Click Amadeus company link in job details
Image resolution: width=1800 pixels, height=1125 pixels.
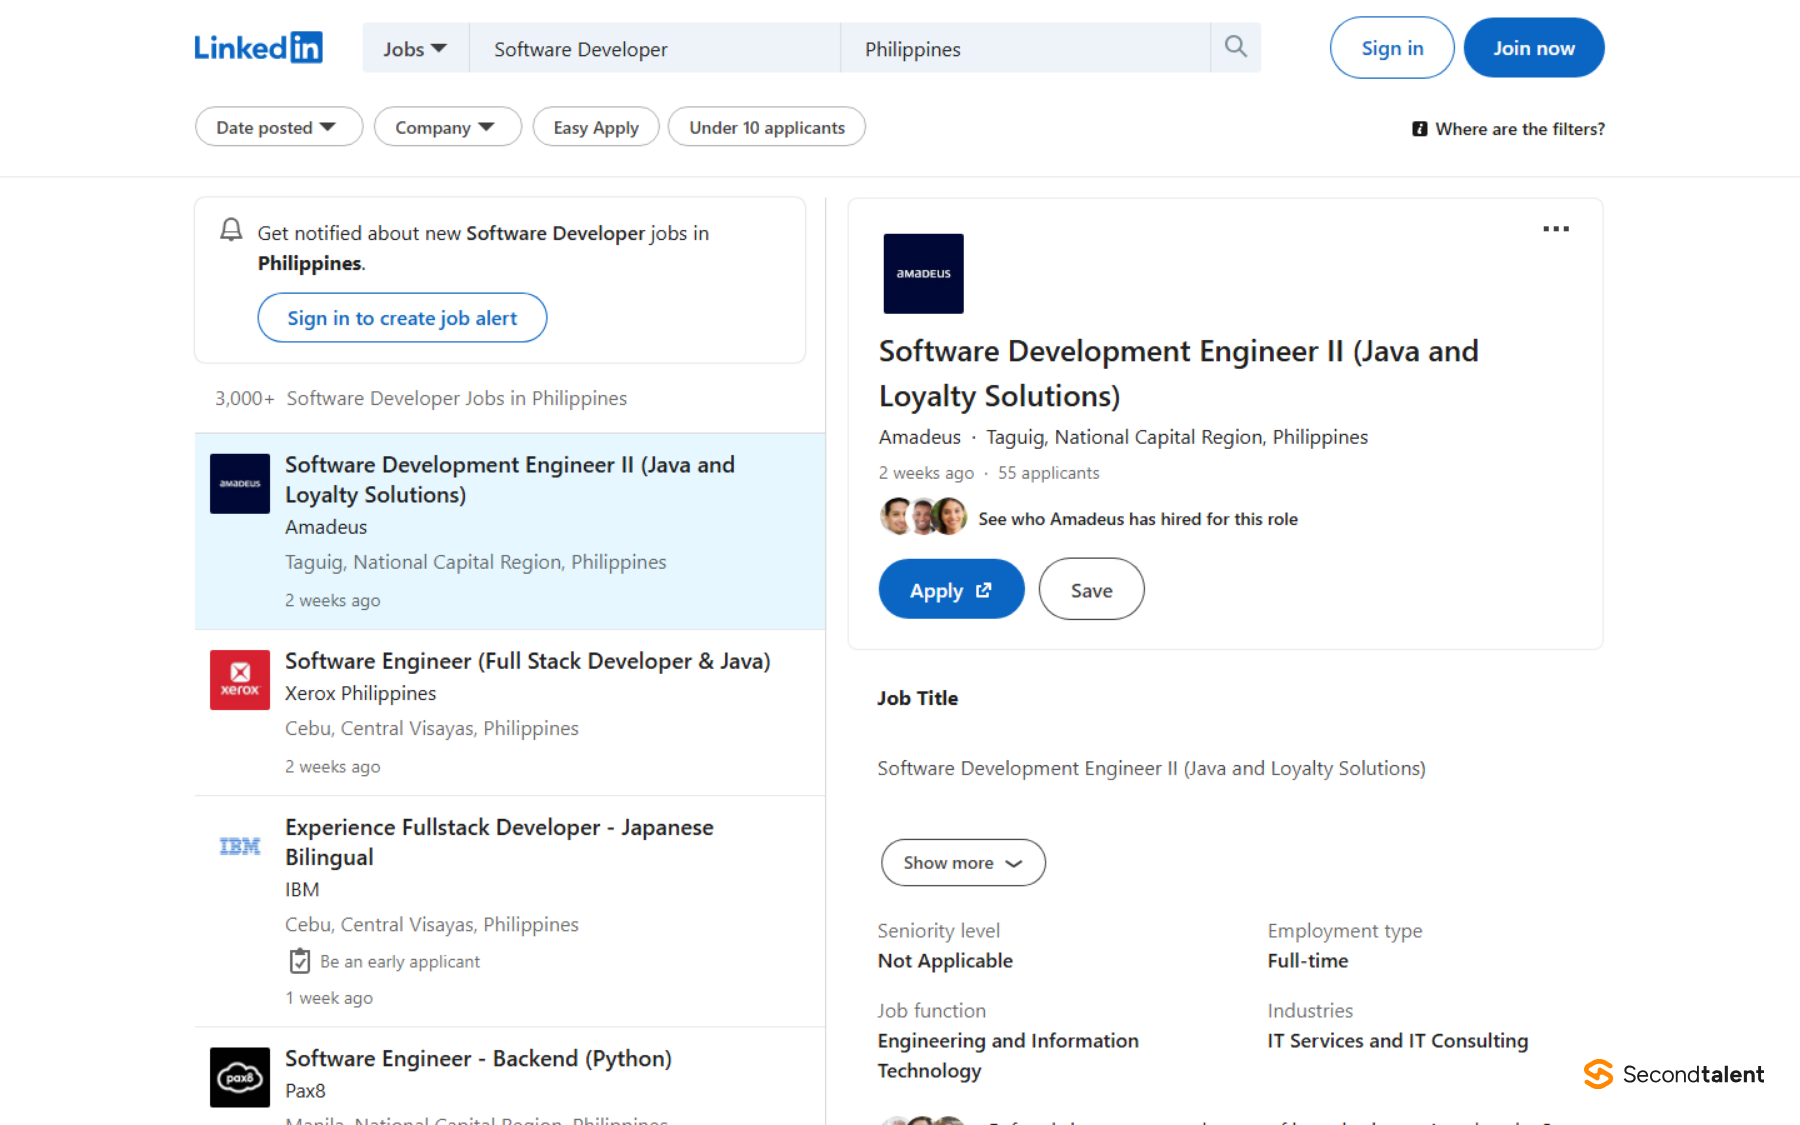click(x=919, y=437)
